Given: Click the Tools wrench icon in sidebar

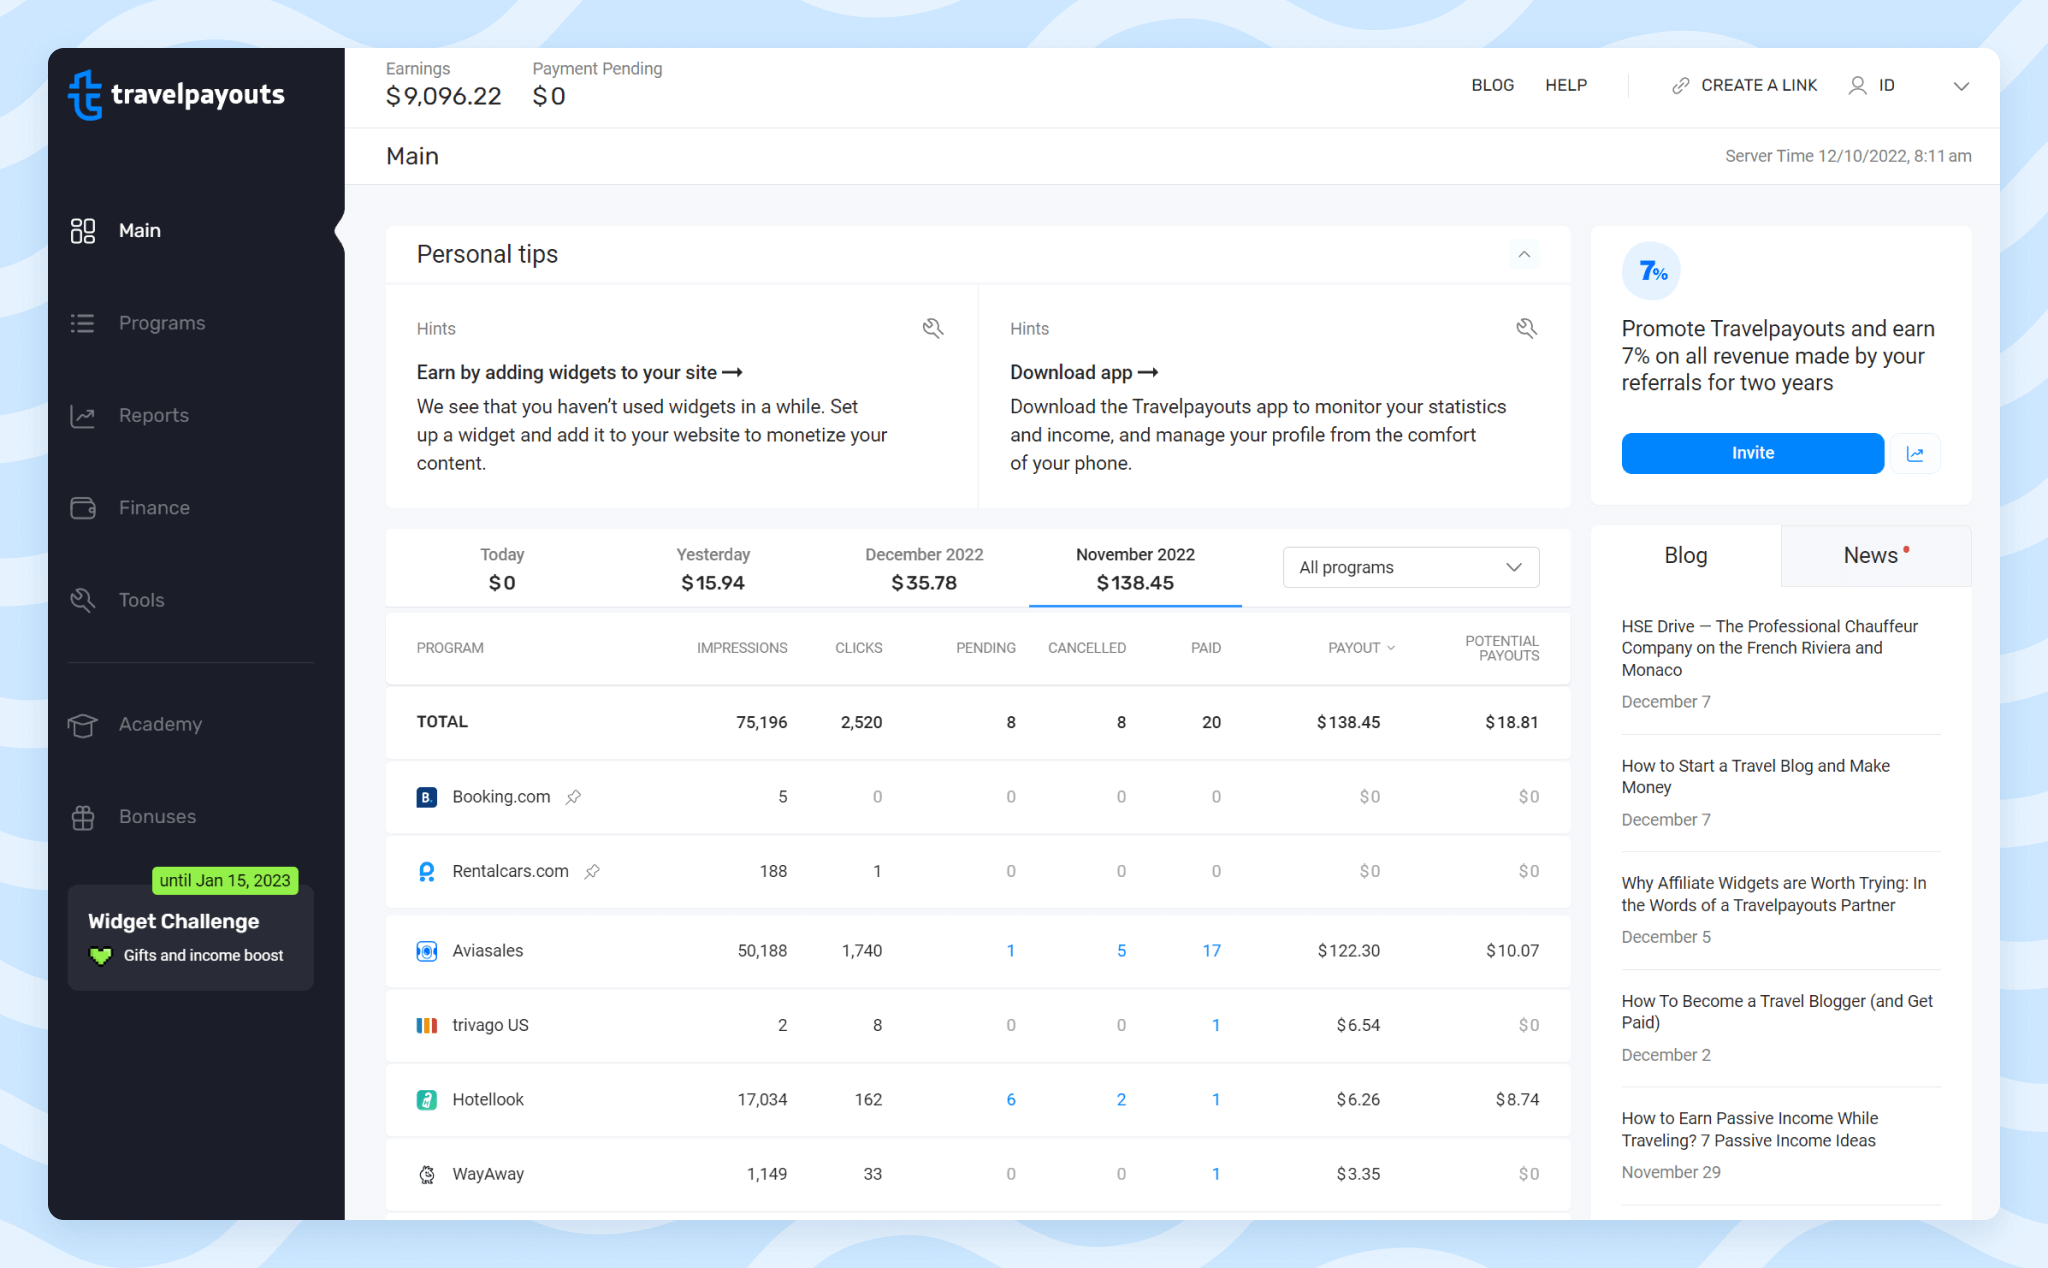Looking at the screenshot, I should coord(83,600).
